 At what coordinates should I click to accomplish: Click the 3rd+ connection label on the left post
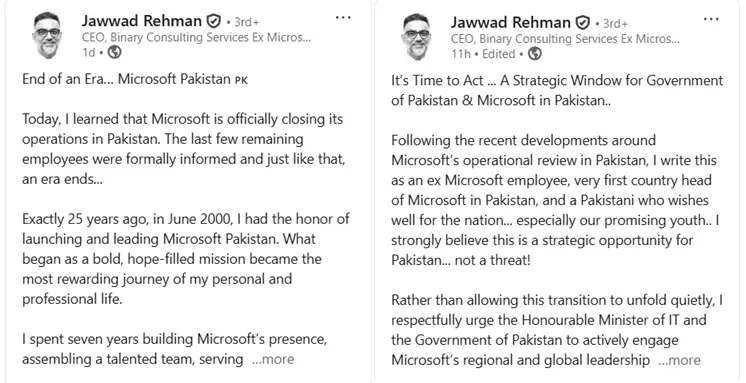click(246, 22)
